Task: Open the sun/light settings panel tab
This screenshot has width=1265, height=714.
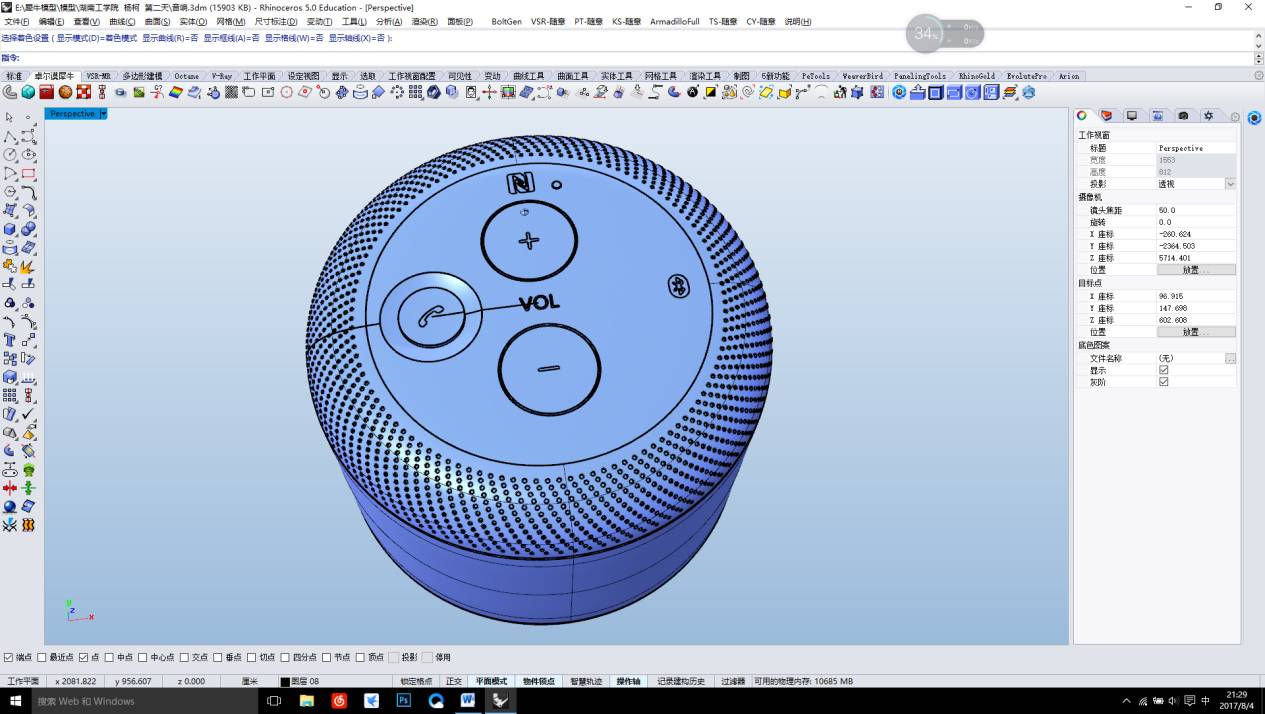Action: (1208, 116)
